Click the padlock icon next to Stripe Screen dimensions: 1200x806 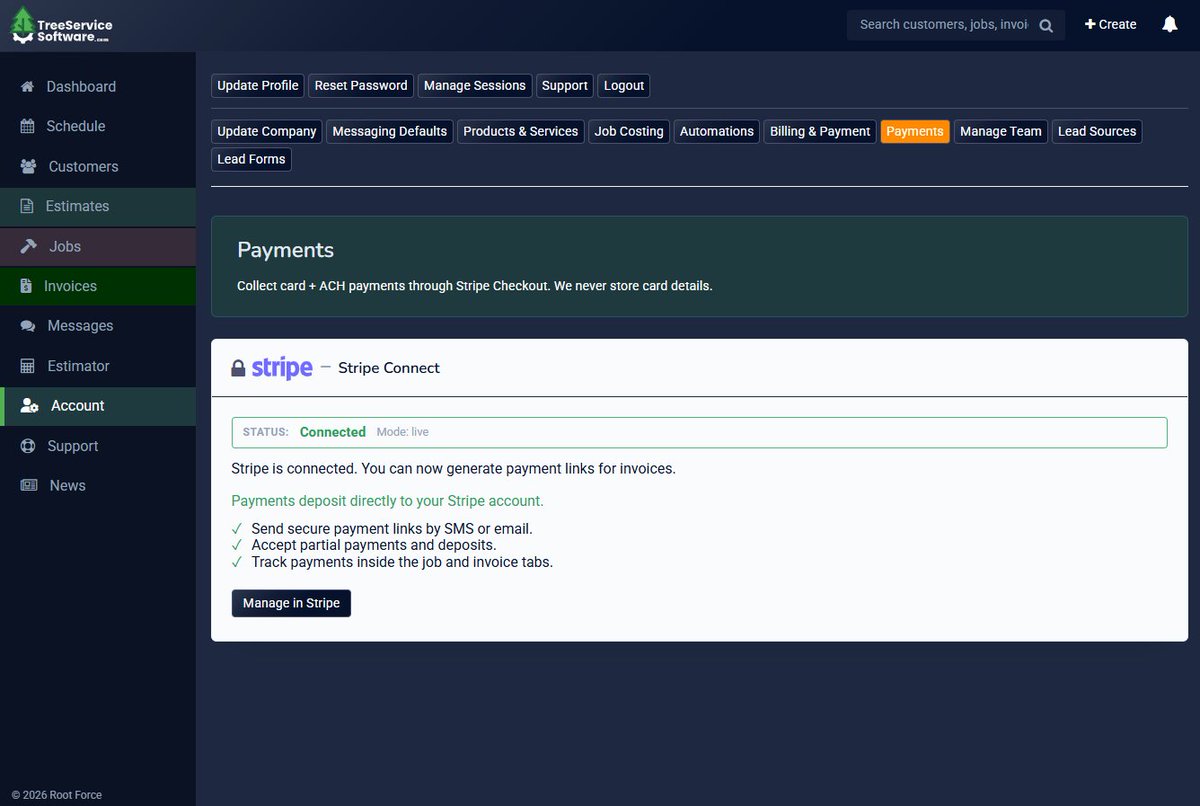[238, 368]
